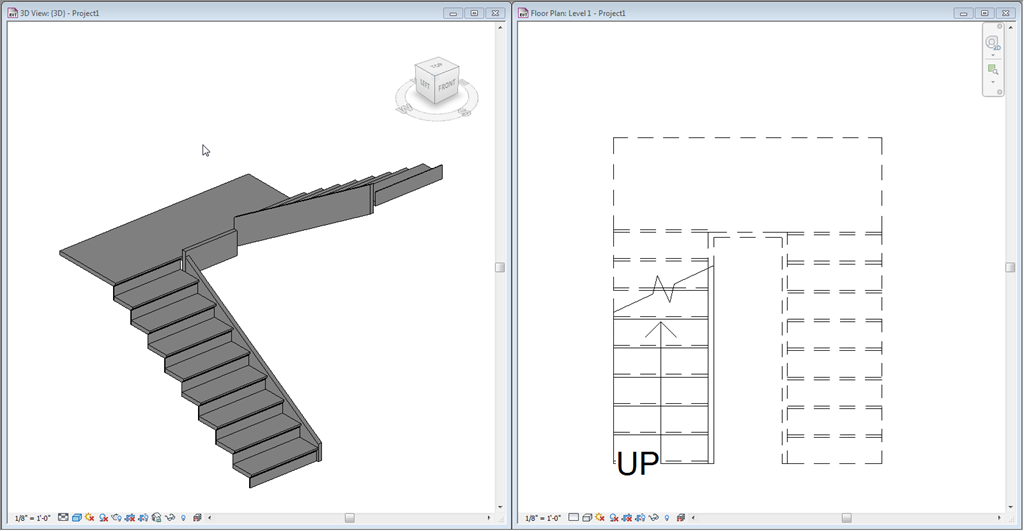
Task: Open Visual Style in 3D View control bar
Action: click(x=76, y=517)
